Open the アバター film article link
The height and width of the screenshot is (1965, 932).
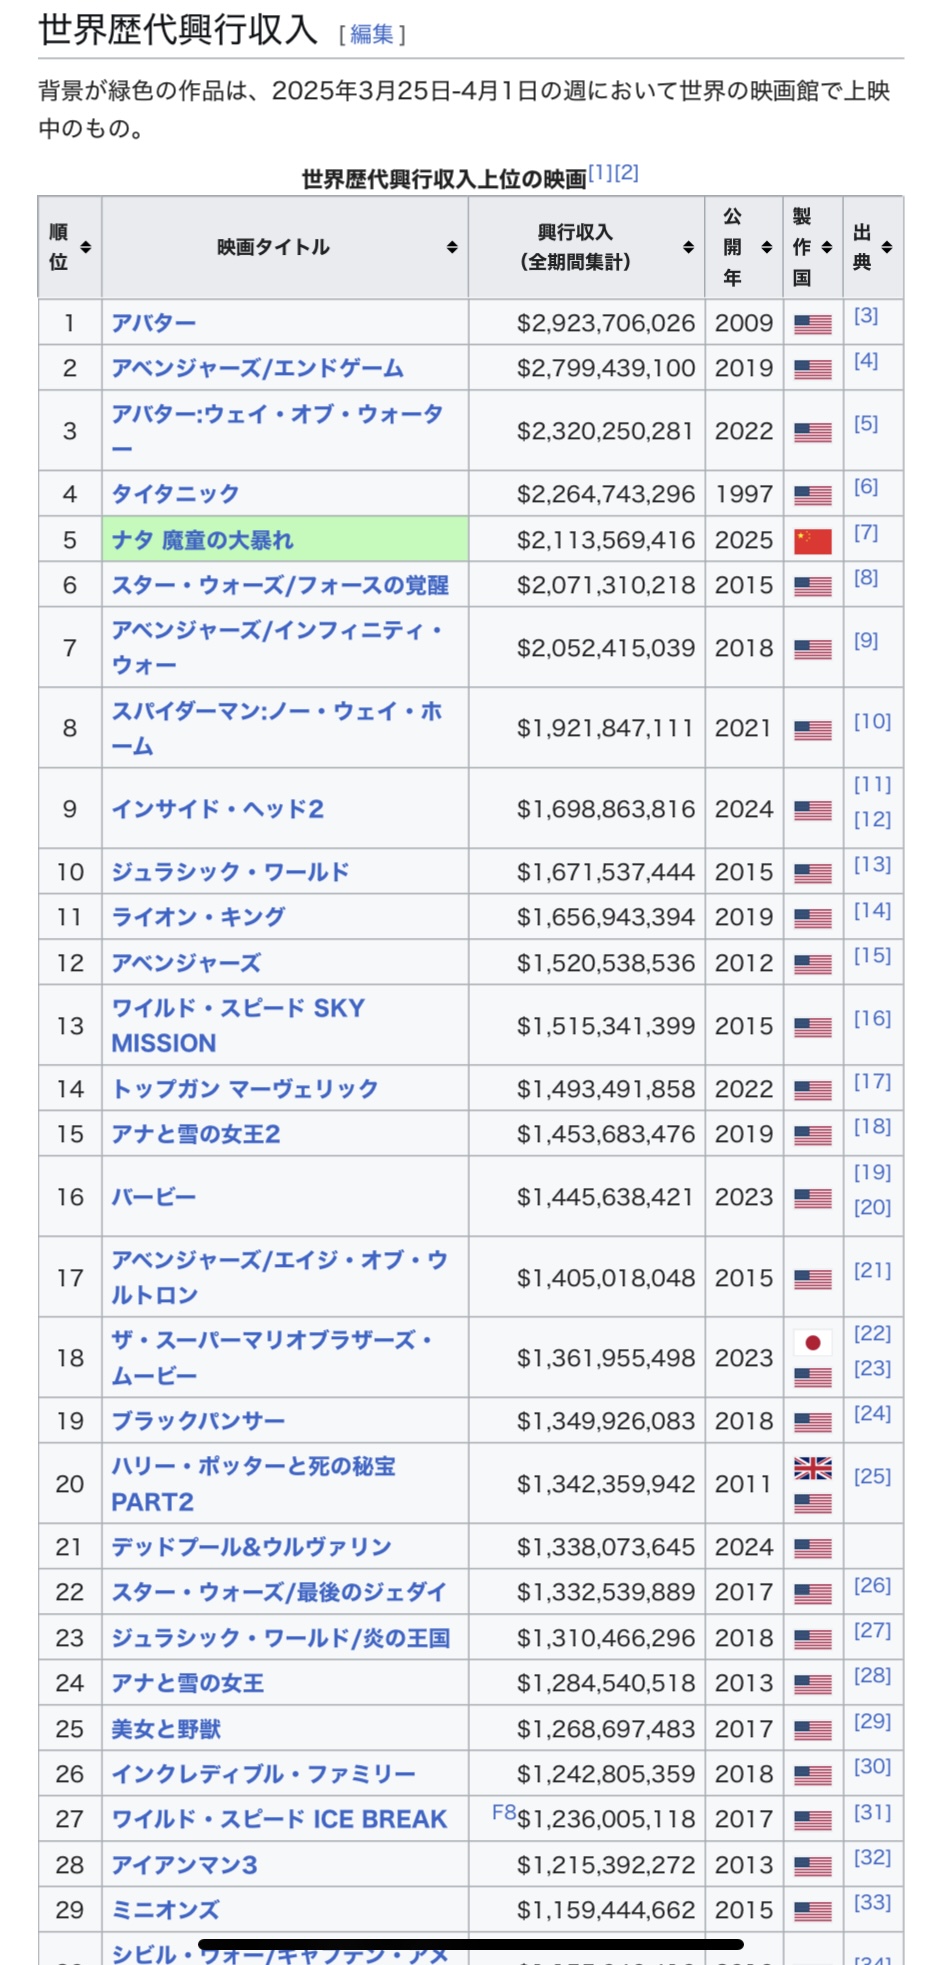pyautogui.click(x=153, y=323)
